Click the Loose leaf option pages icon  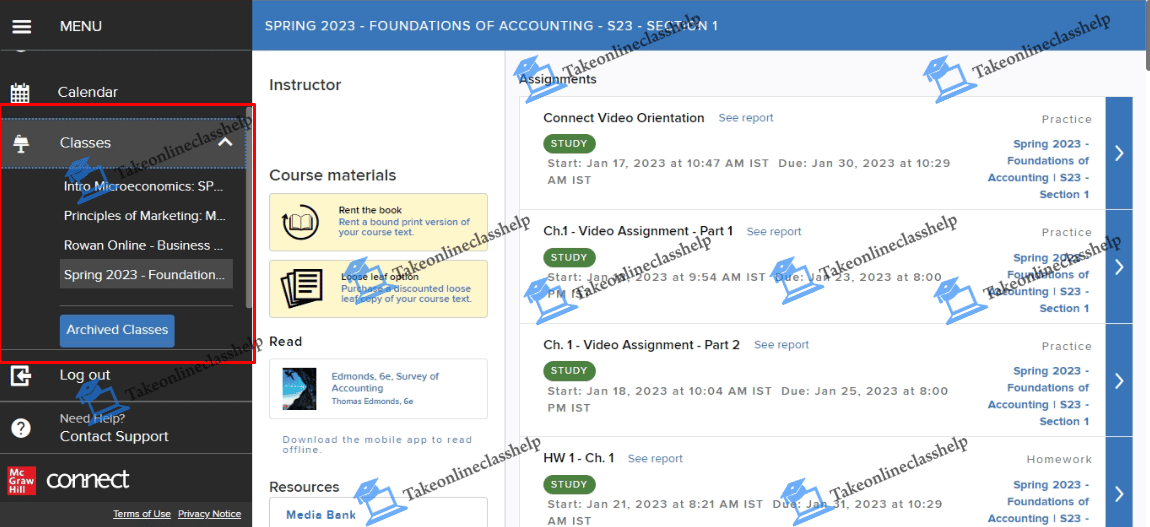pos(301,288)
